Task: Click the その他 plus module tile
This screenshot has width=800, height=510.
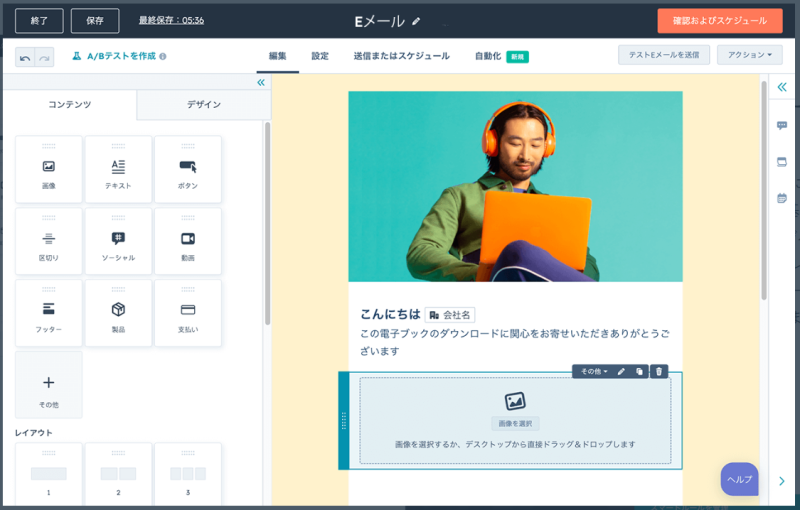Action: [48, 385]
